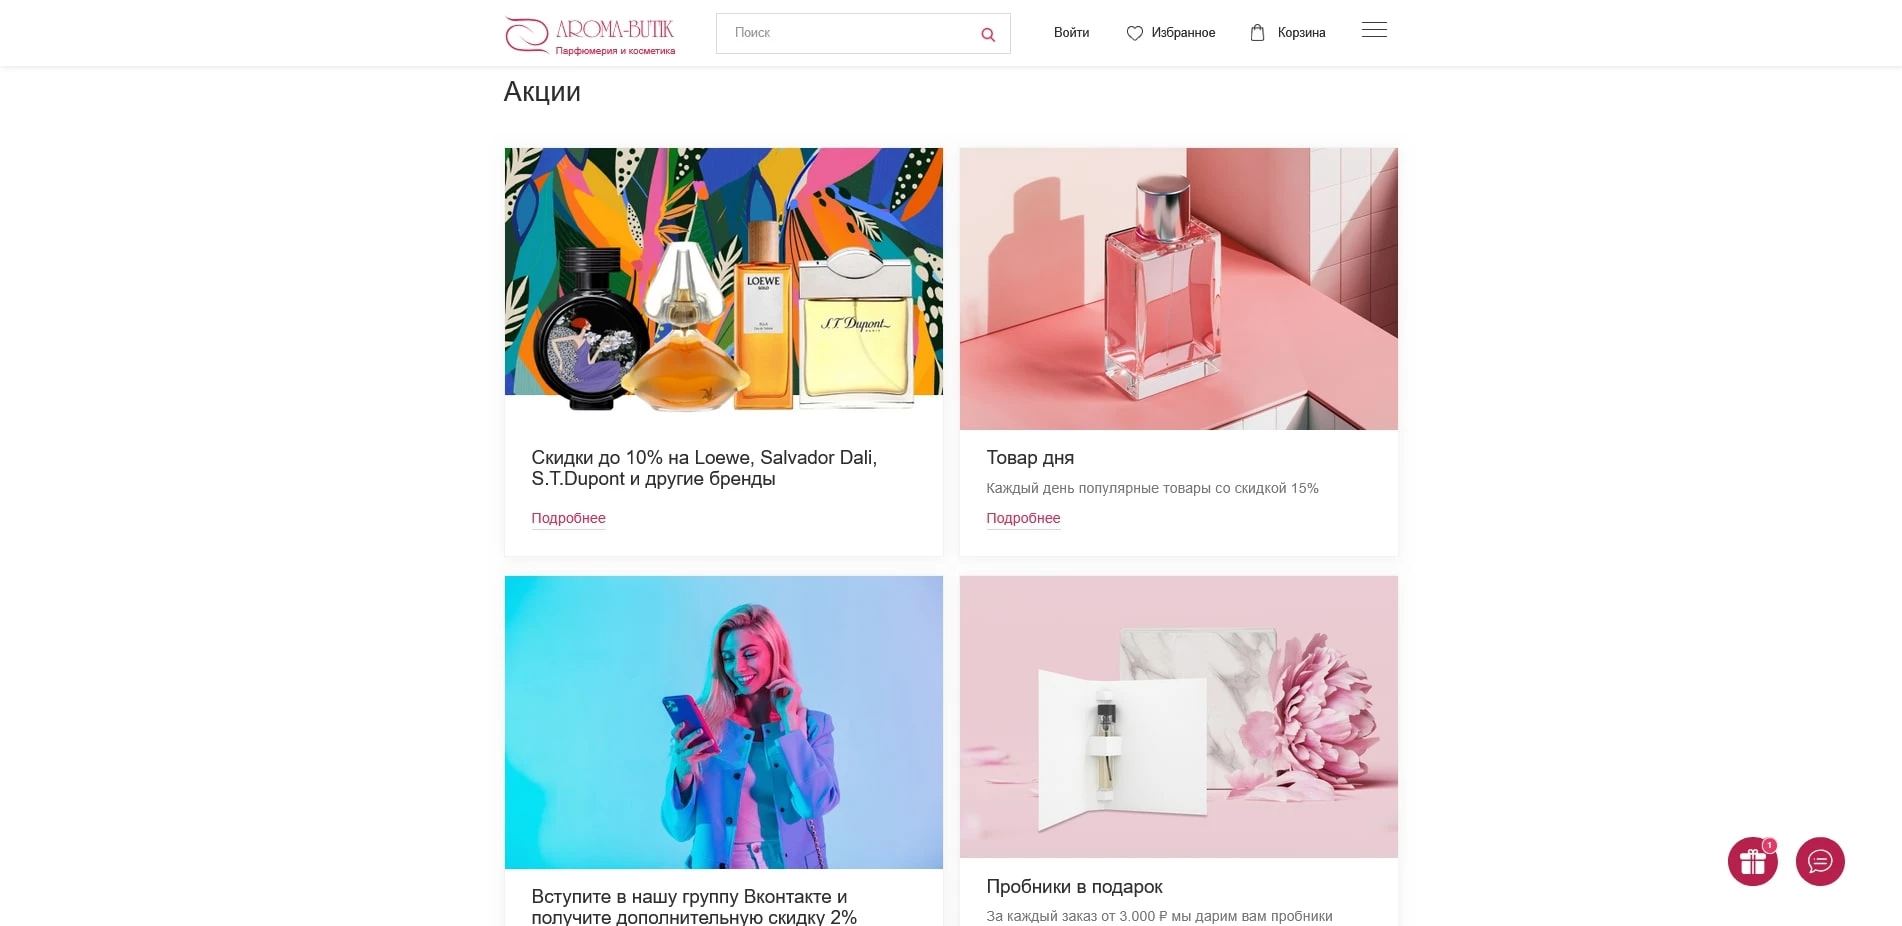Open Подробнее under Товар дня
Image resolution: width=1902 pixels, height=926 pixels.
(1023, 518)
